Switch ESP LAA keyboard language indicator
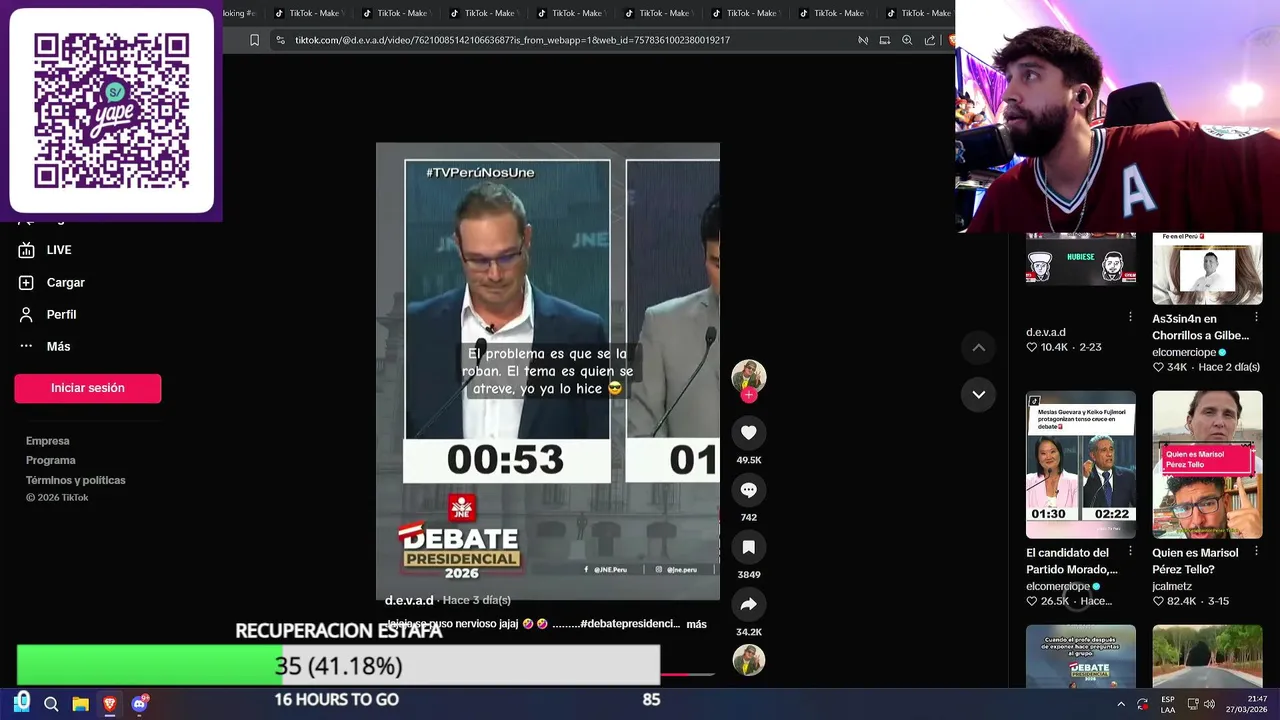Screen dimensions: 1280x720 click(x=1168, y=704)
